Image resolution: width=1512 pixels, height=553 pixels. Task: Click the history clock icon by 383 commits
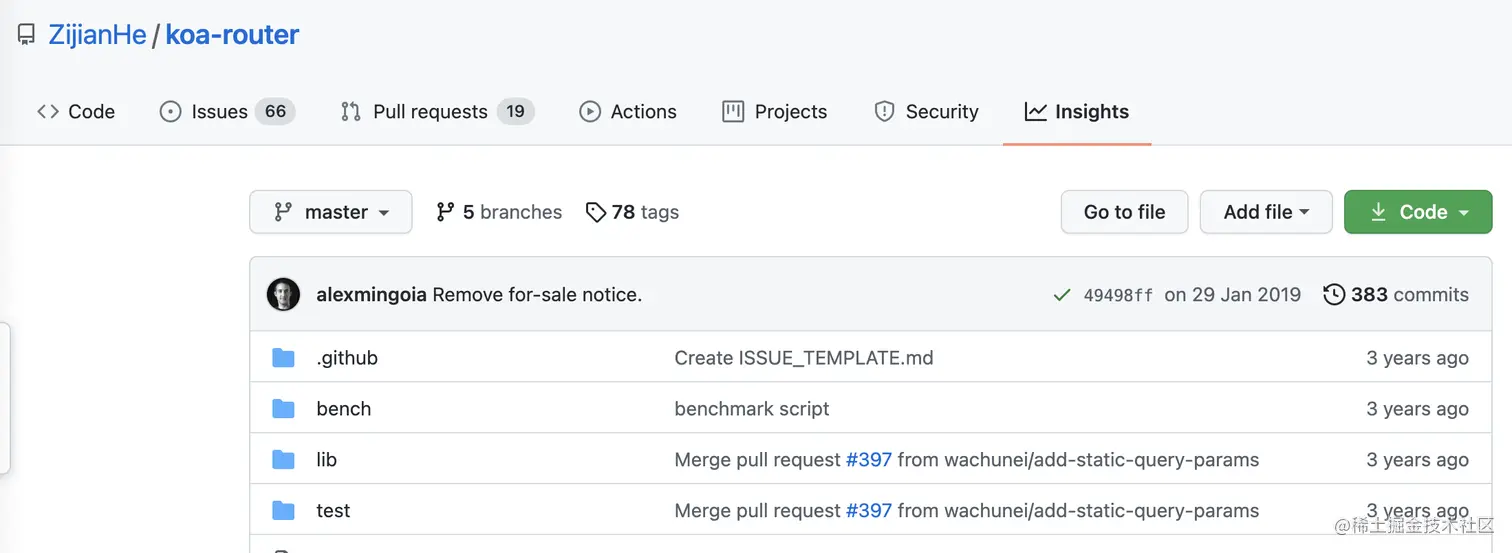point(1334,295)
